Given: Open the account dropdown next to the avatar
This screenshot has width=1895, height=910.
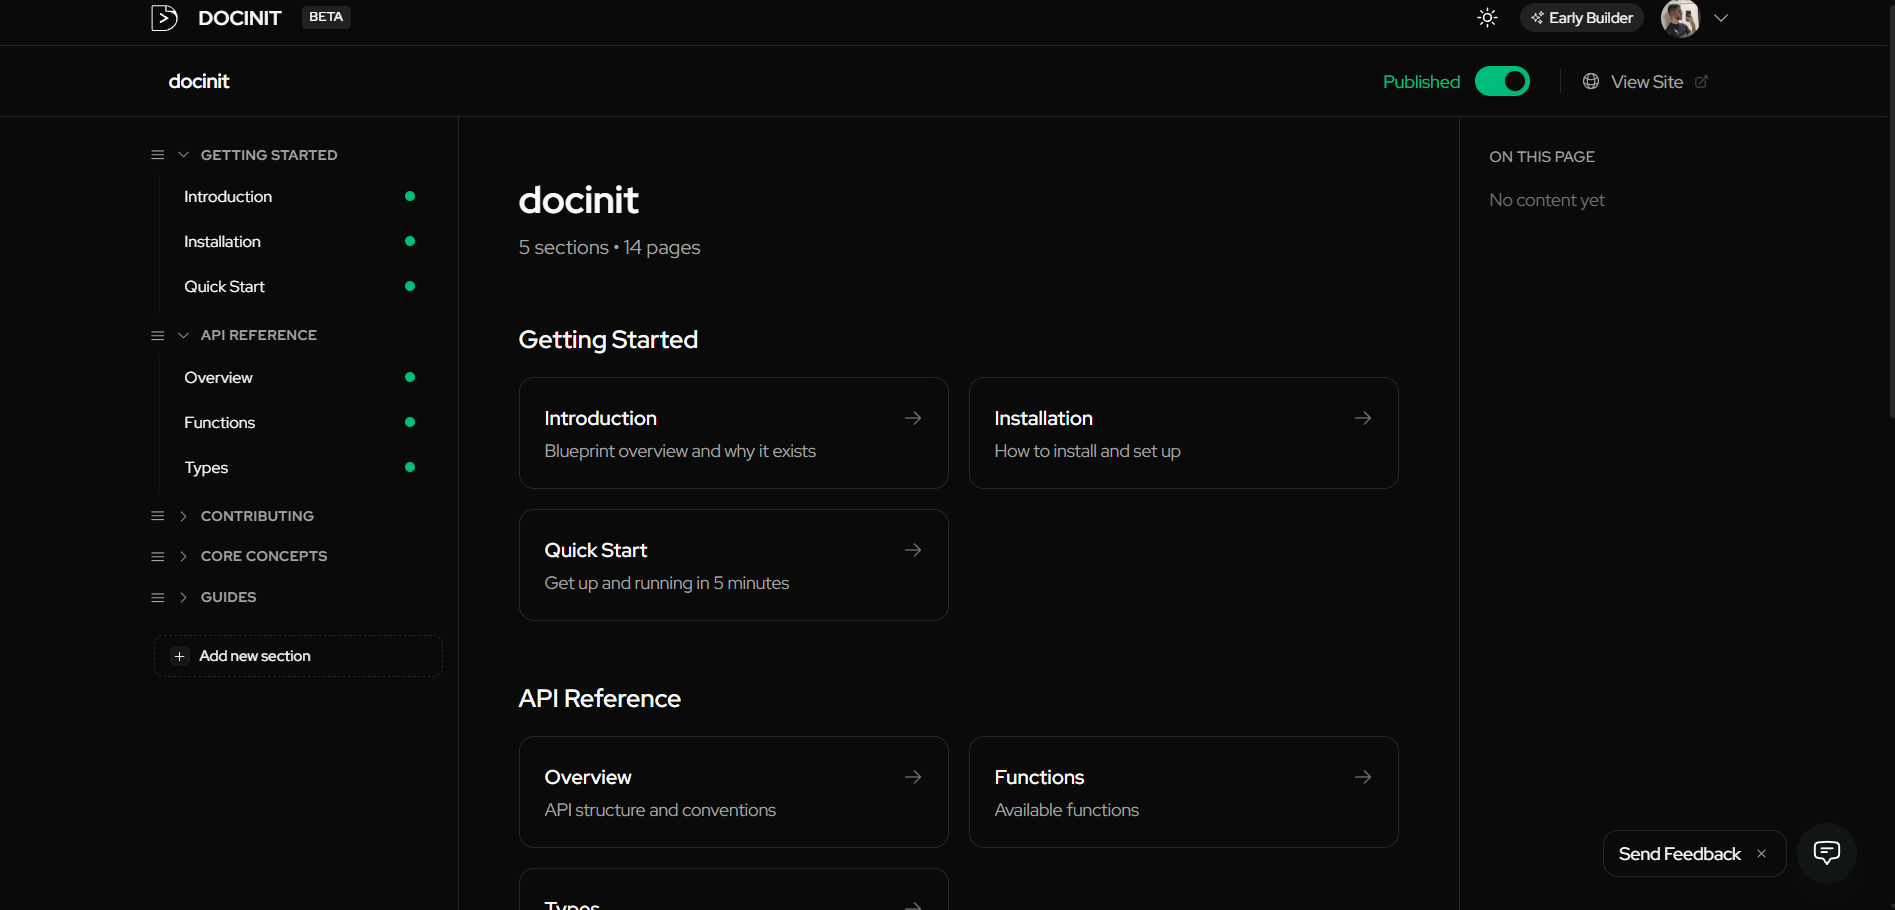Looking at the screenshot, I should pos(1721,17).
